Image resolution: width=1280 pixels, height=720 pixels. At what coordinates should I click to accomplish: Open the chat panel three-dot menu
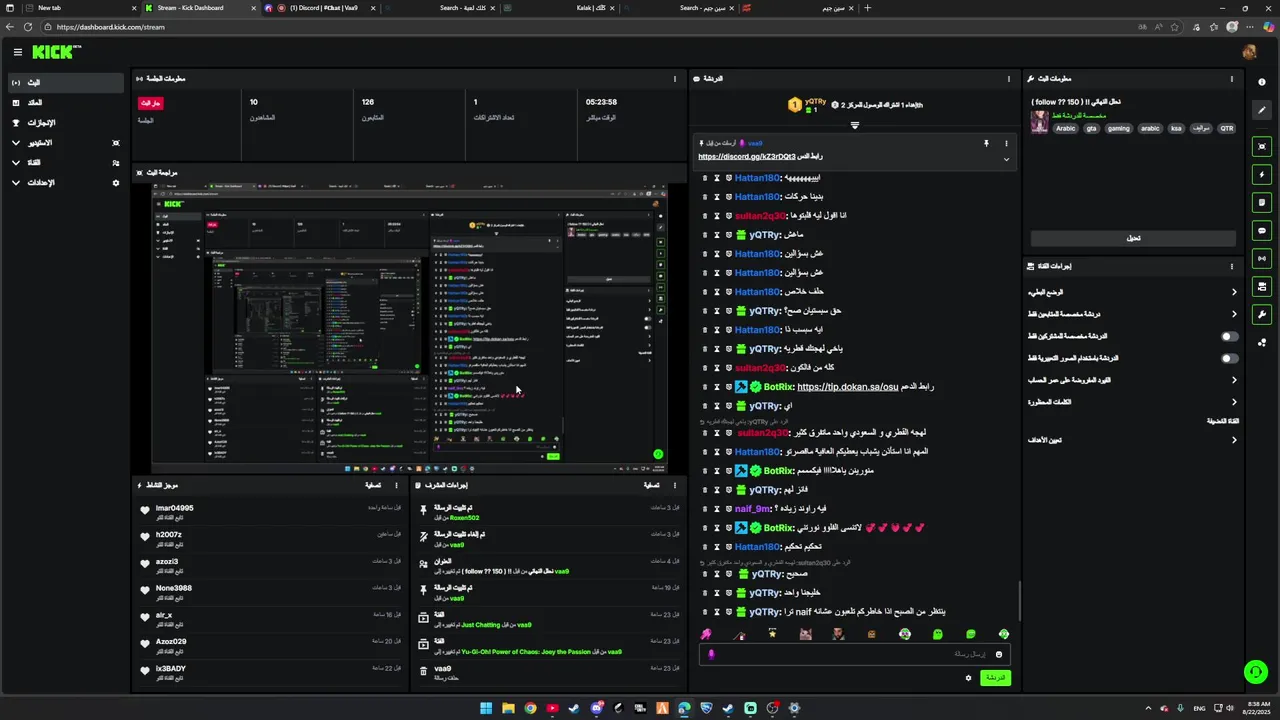[x=1008, y=78]
